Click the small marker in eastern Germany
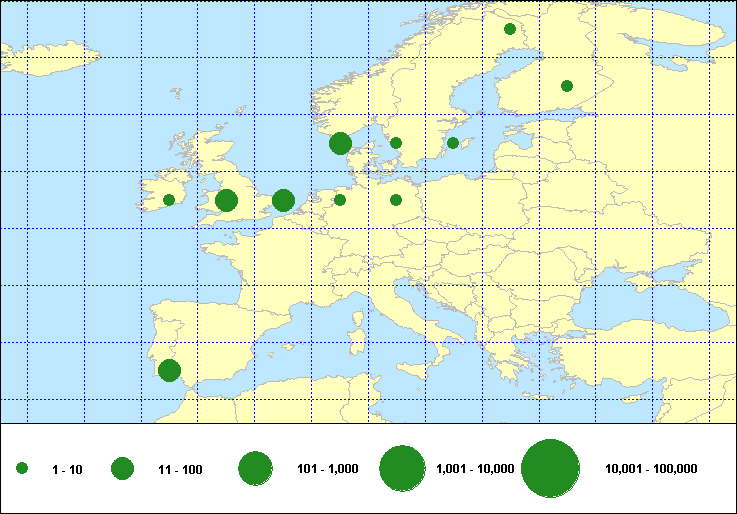Screen dimensions: 737x514 point(396,200)
